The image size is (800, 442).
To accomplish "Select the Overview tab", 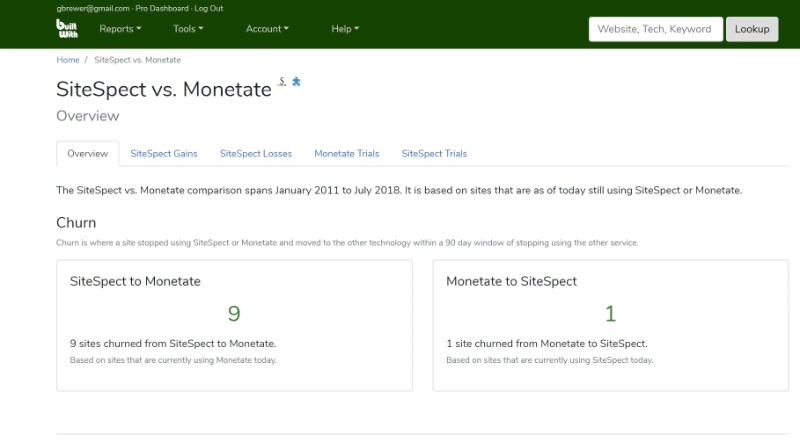I will tap(88, 154).
